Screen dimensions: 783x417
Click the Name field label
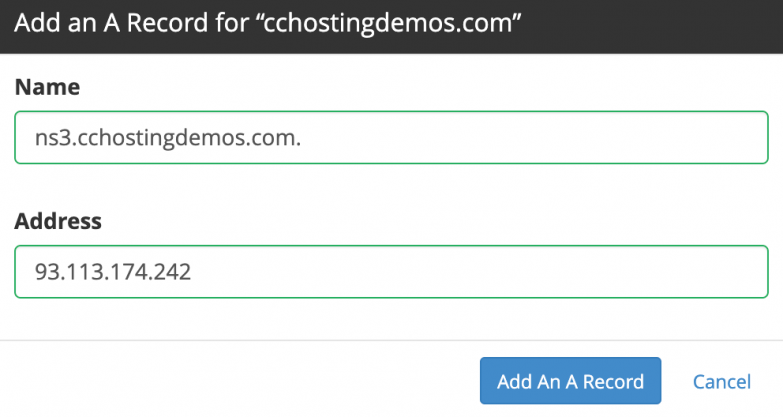pyautogui.click(x=47, y=87)
